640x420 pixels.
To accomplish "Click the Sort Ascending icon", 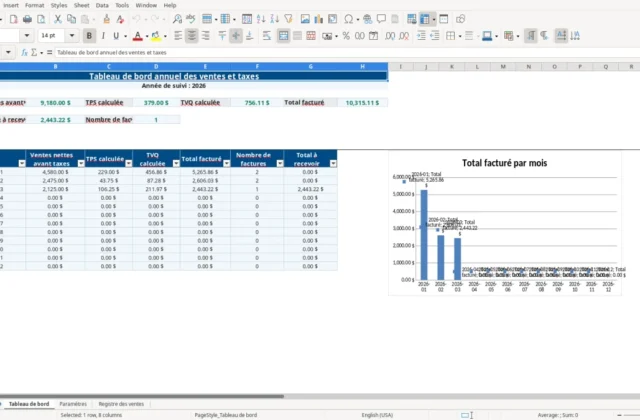I will 261,19.
